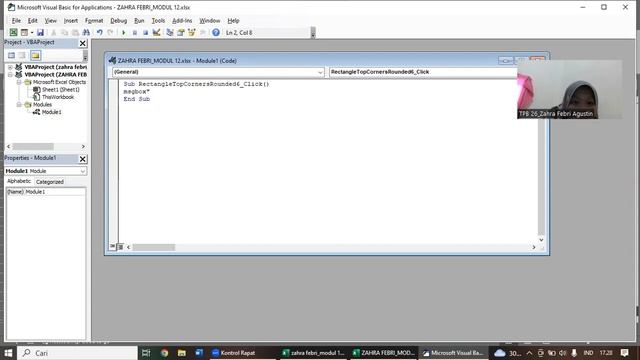Click Insert UserForm toolbar icon
Viewport: 640px width, 360px height.
point(24,32)
